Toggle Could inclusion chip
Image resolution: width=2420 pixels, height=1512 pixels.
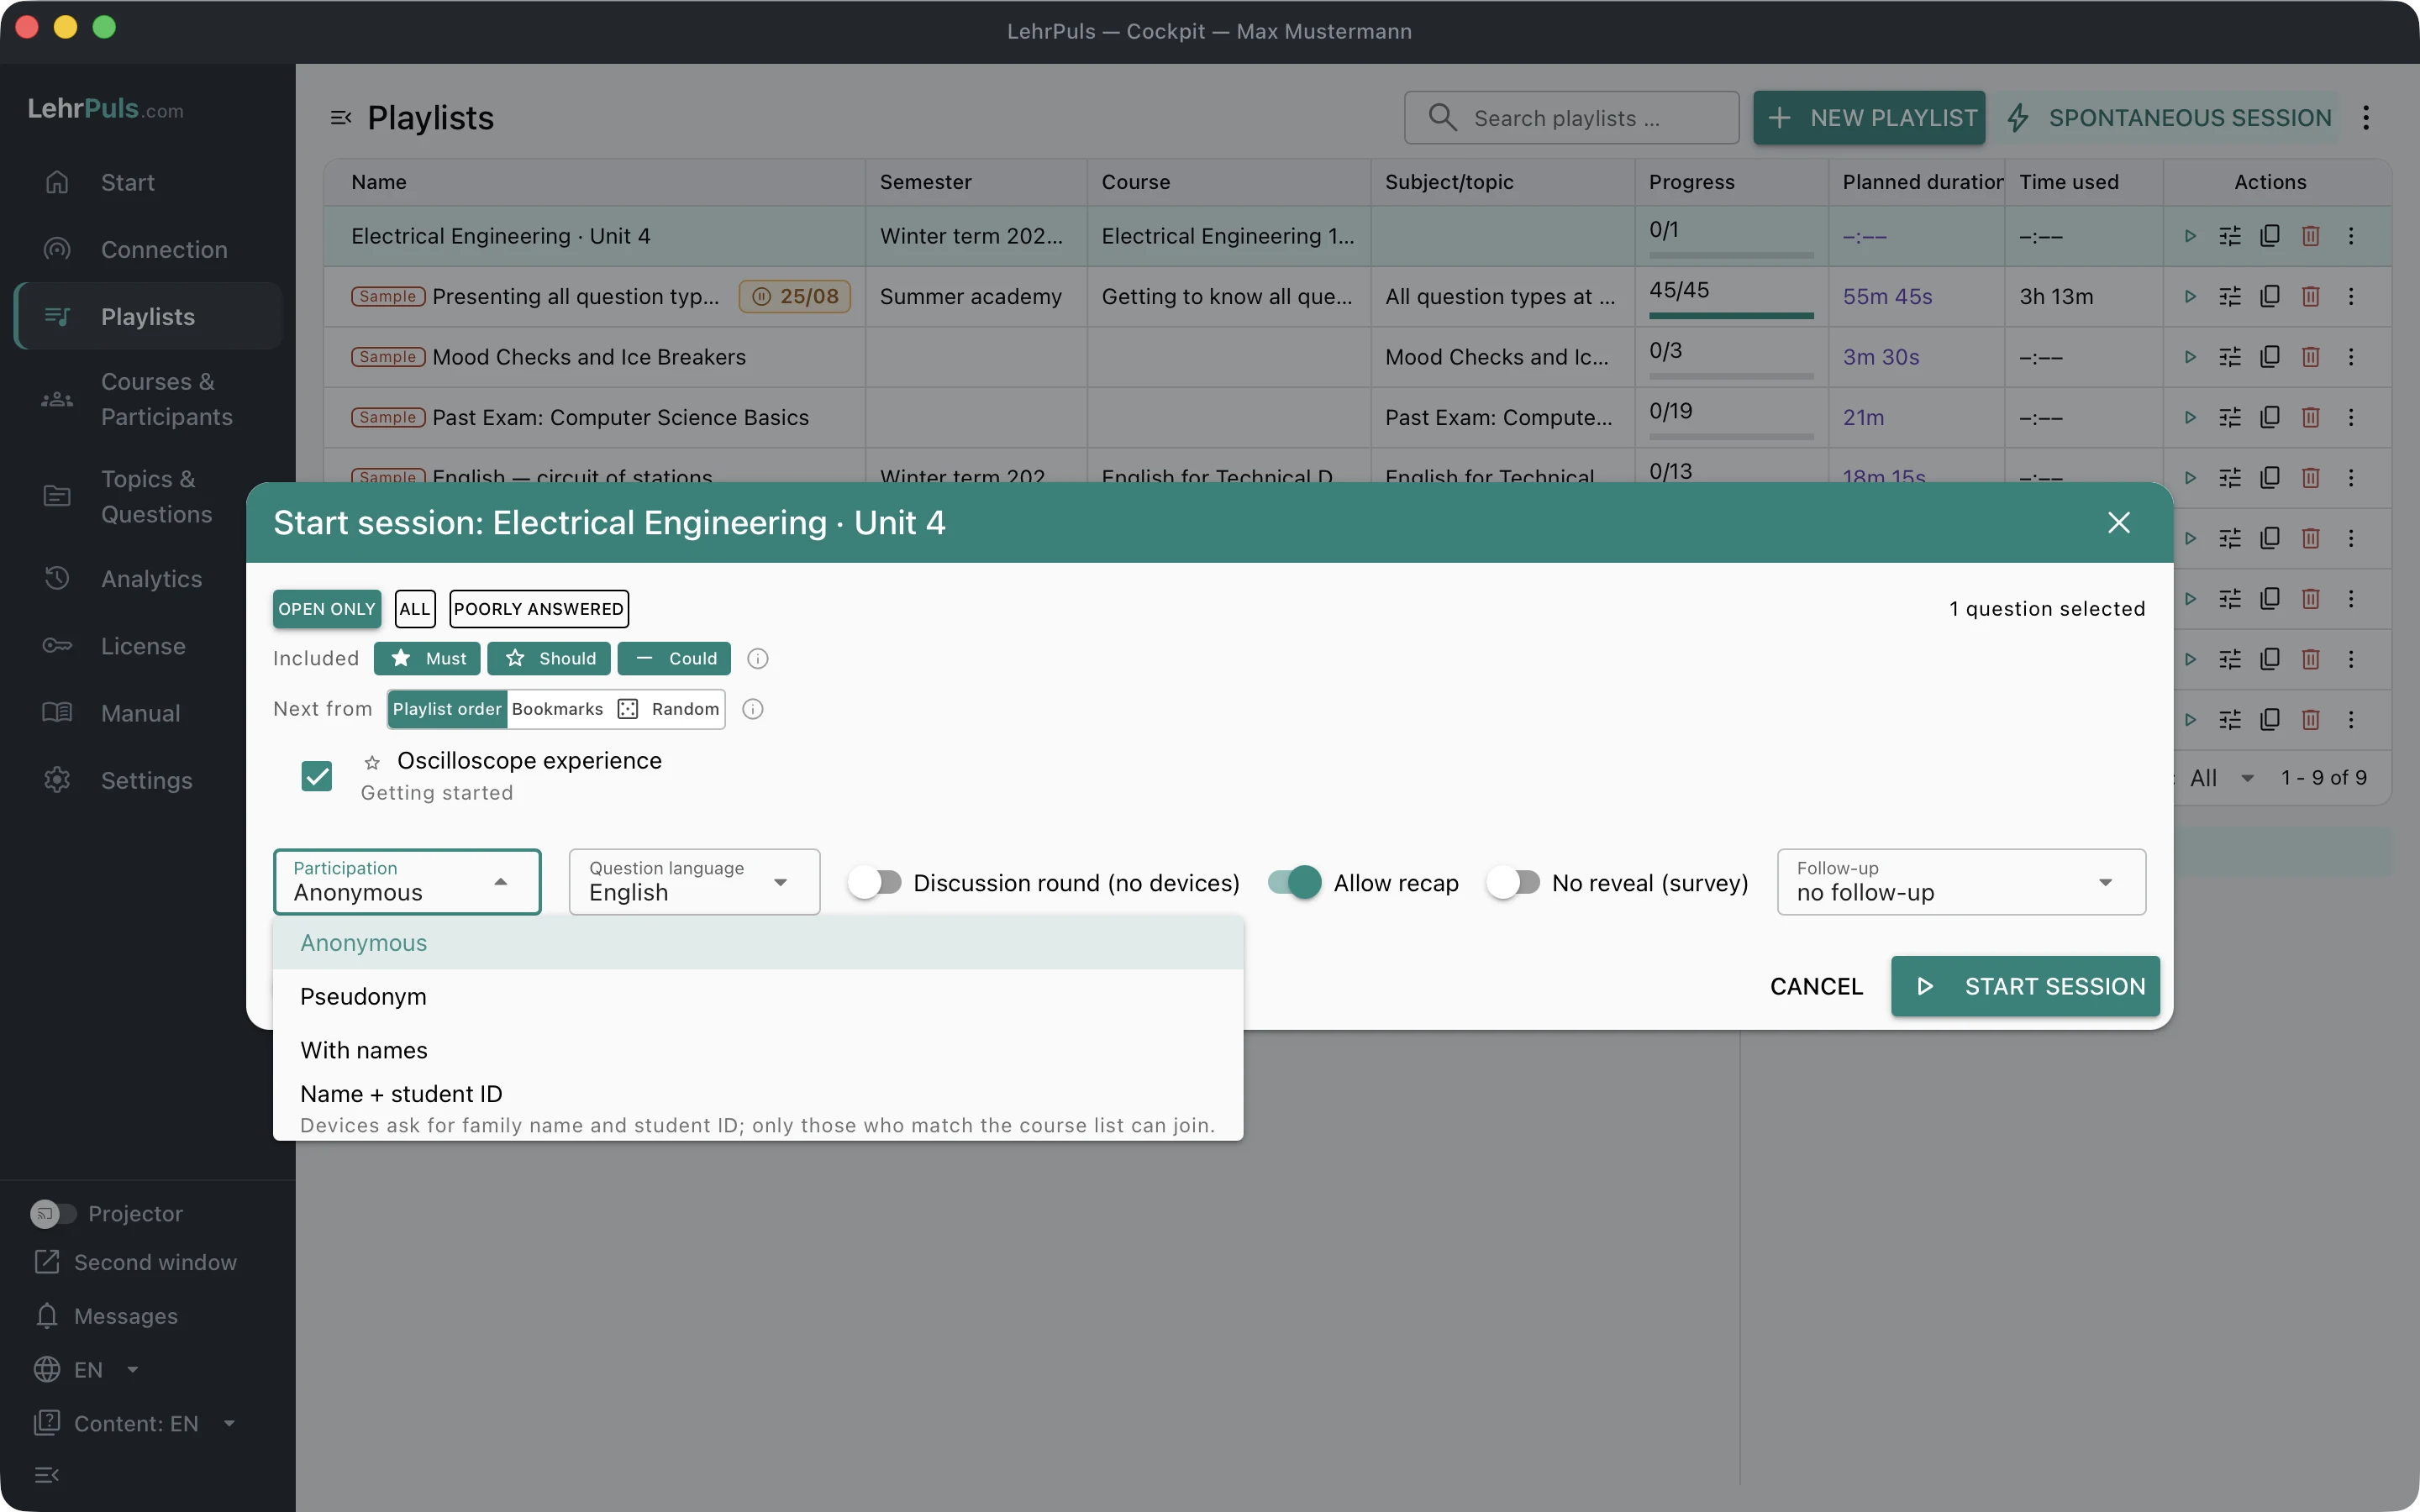click(x=674, y=659)
